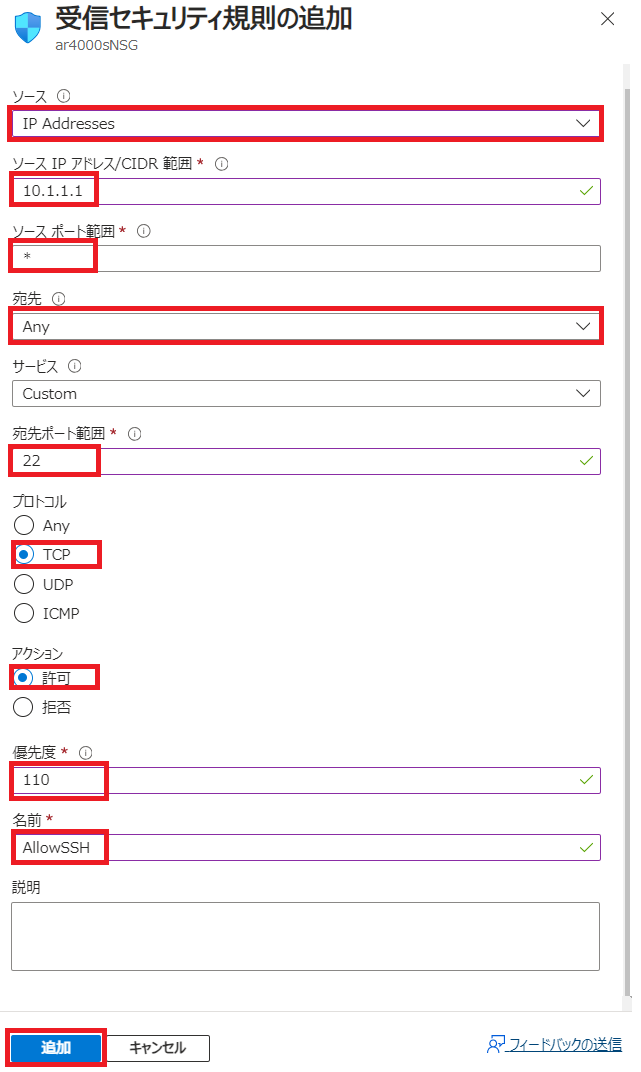Select the 拒否 action radio button
The height and width of the screenshot is (1072, 641).
(x=24, y=707)
